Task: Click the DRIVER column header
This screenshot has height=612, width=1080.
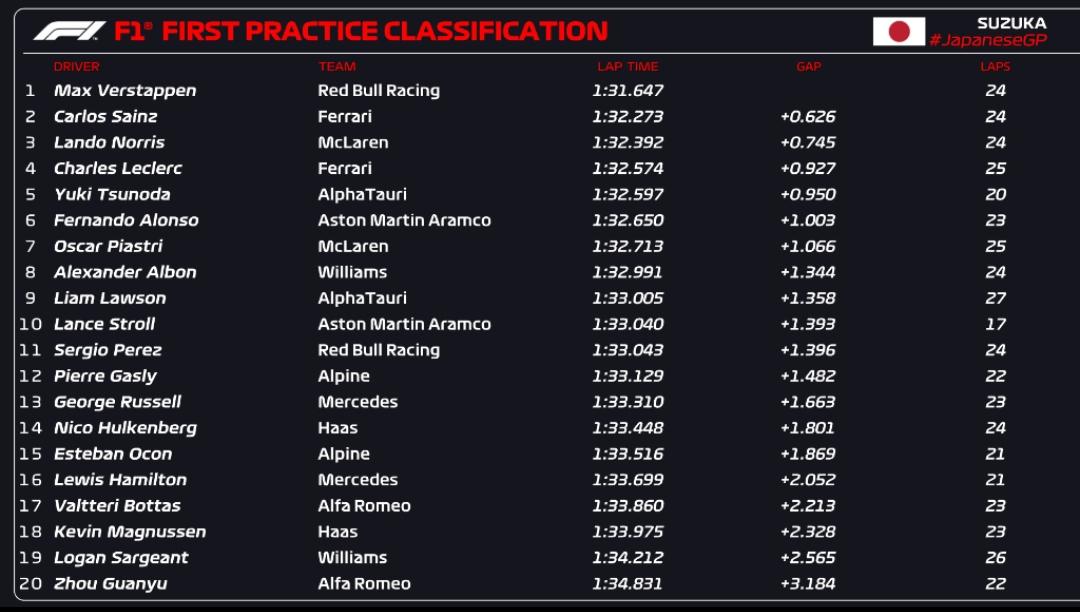Action: point(76,67)
